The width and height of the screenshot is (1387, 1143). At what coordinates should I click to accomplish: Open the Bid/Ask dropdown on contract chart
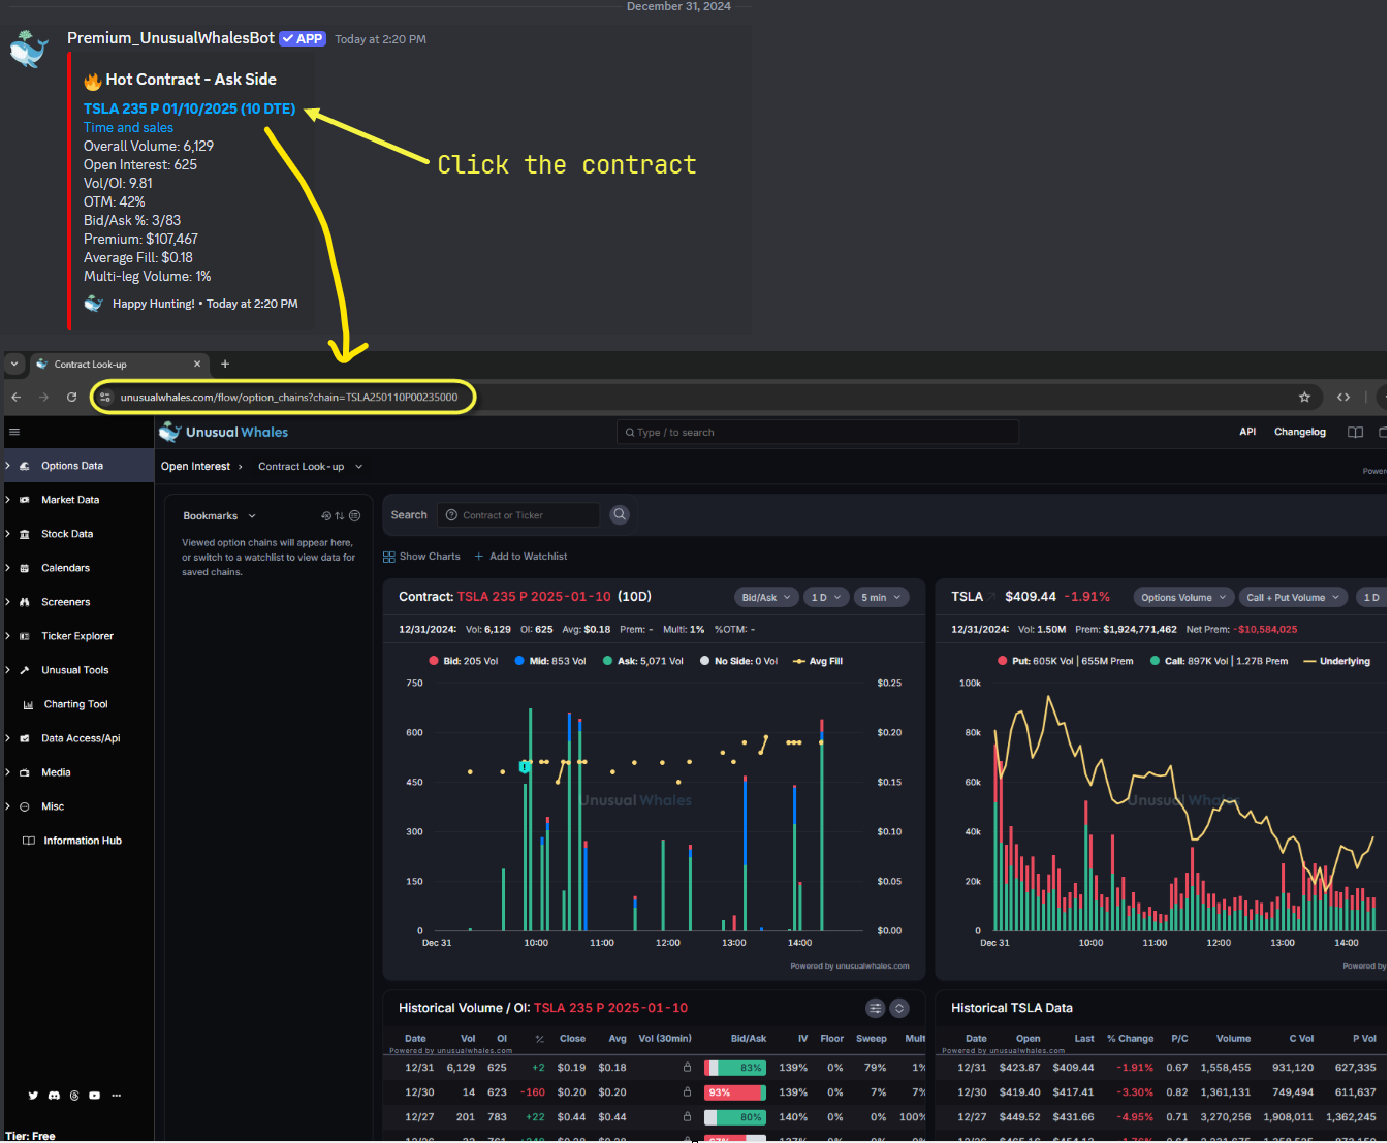tap(766, 597)
